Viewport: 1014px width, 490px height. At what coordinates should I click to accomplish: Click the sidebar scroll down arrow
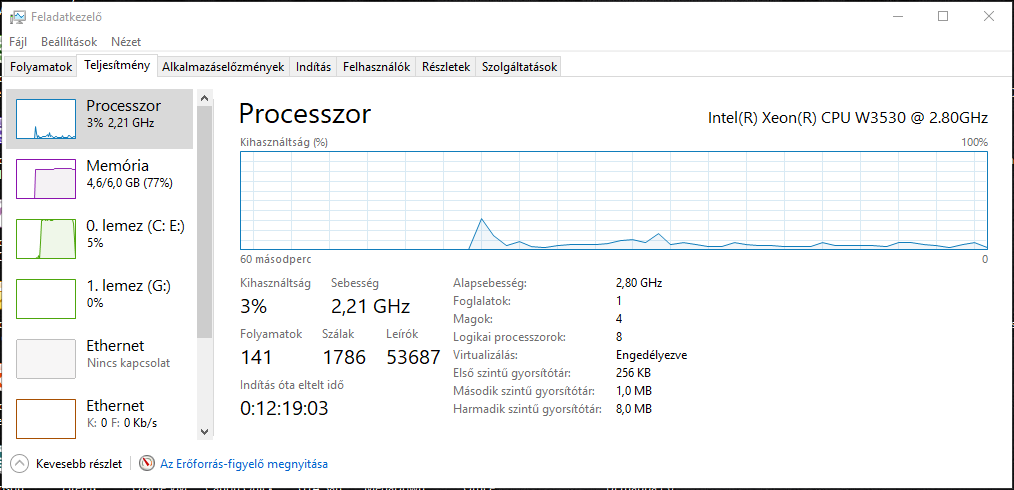coord(204,431)
